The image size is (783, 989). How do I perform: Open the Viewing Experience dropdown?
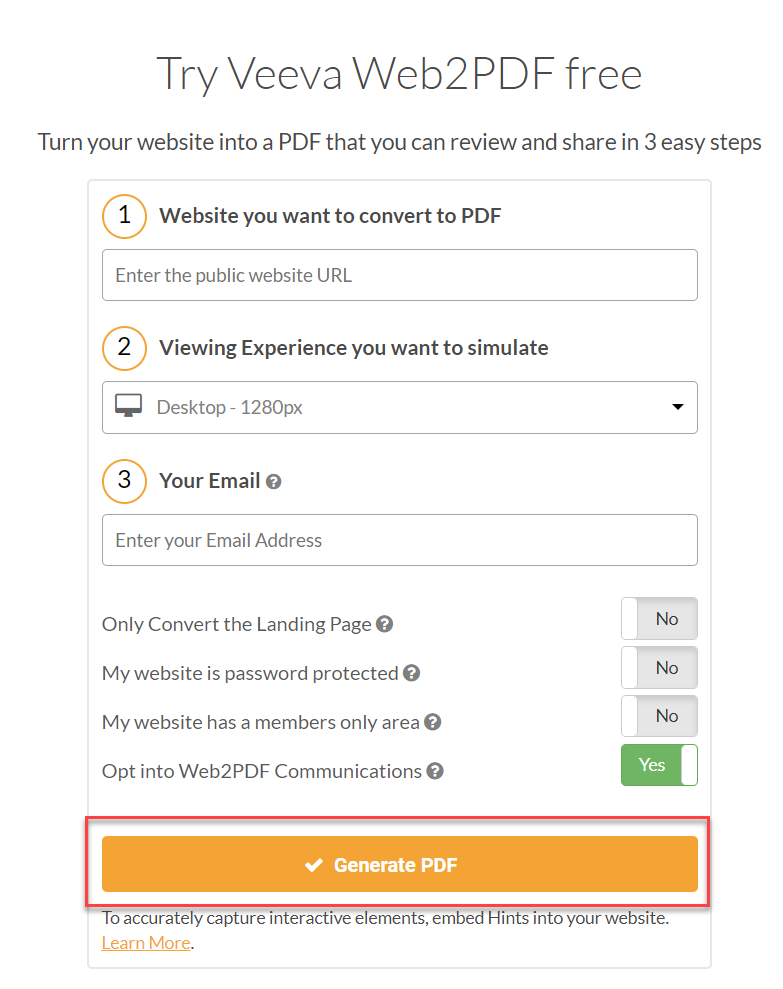[399, 407]
